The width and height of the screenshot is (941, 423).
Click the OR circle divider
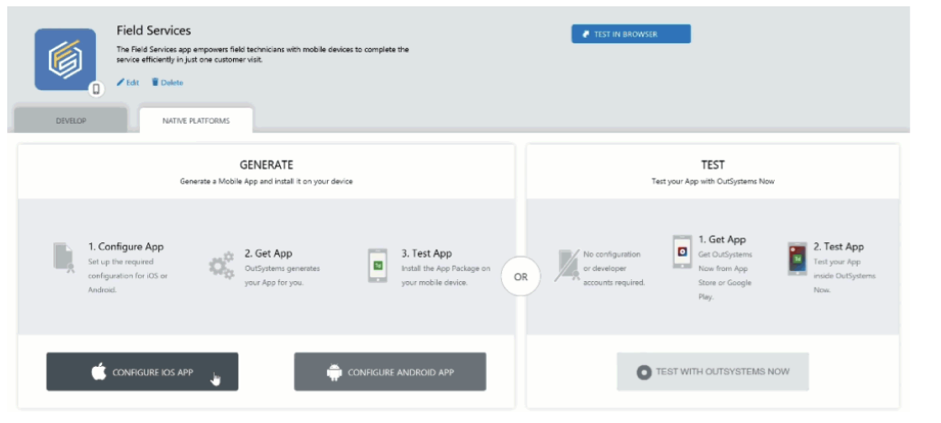(x=521, y=275)
